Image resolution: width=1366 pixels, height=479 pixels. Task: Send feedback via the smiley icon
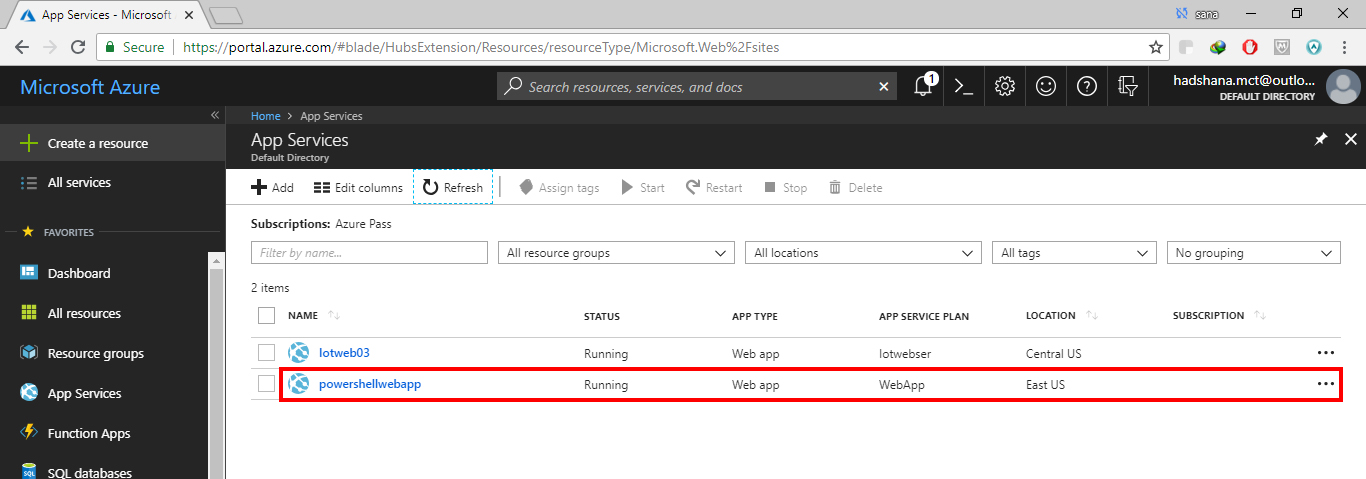click(1046, 87)
